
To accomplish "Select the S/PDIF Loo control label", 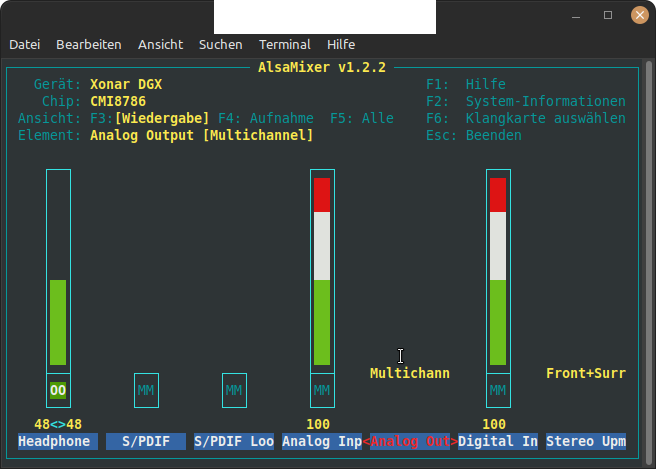I will (234, 441).
